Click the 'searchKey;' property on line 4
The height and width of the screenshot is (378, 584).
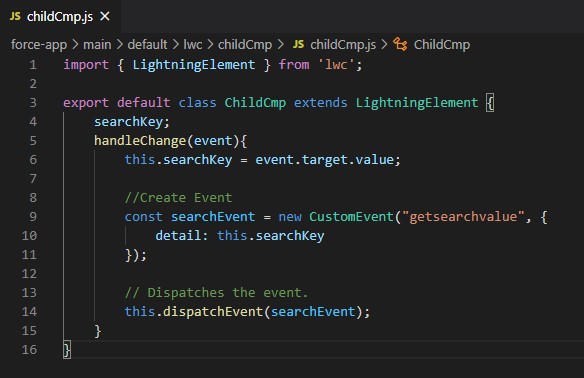click(x=132, y=122)
